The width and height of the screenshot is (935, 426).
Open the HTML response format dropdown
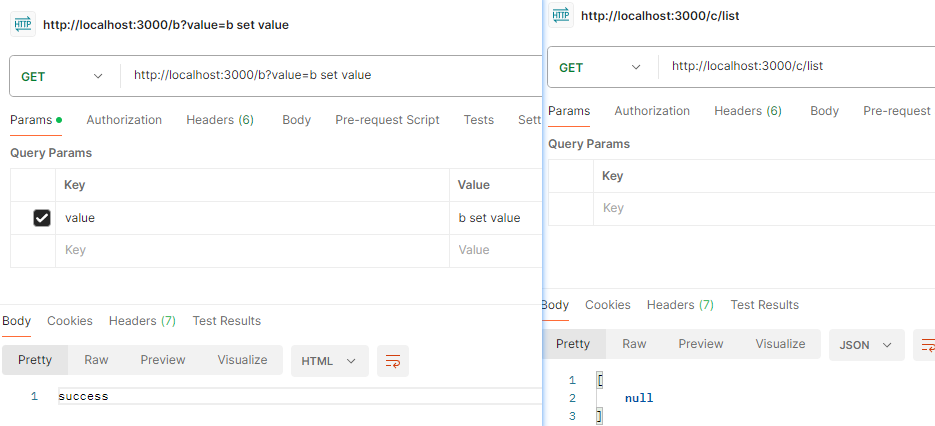coord(330,361)
